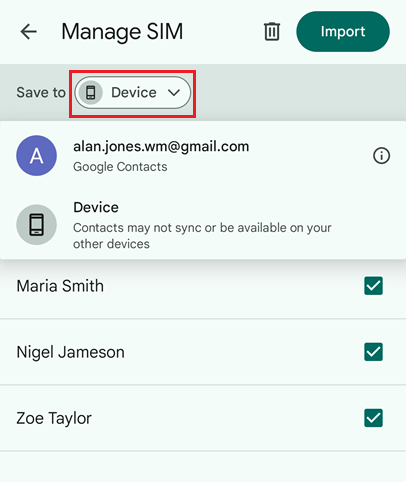406x482 pixels.
Task: Tap the Google Contacts subtitle text
Action: (120, 167)
